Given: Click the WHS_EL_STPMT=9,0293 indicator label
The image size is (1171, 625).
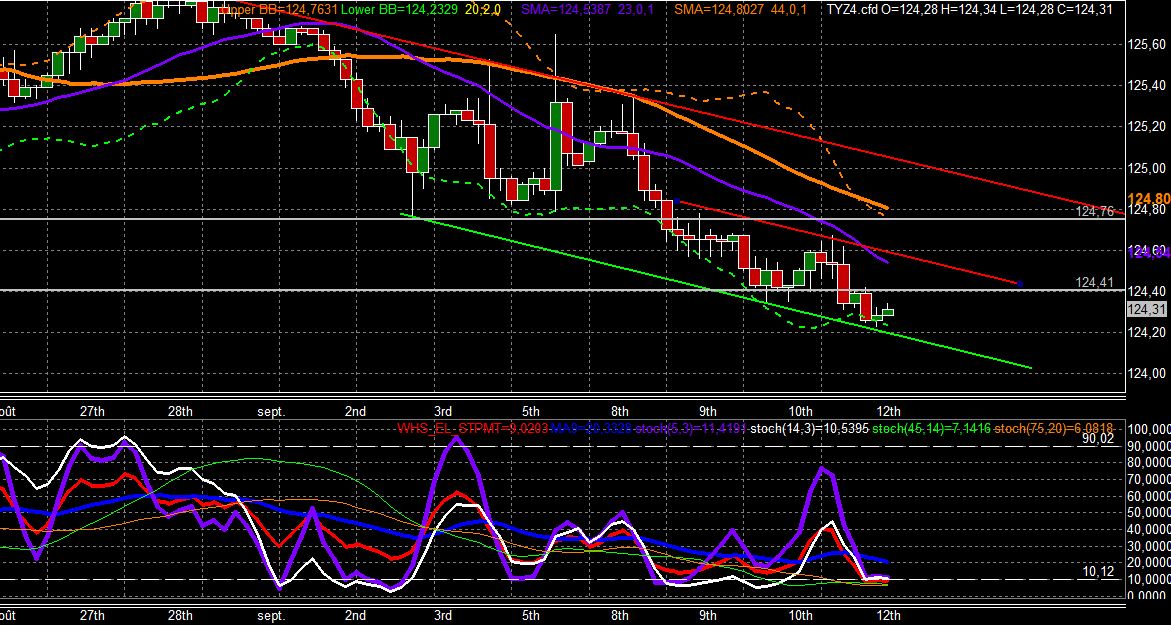Looking at the screenshot, I should click(472, 429).
